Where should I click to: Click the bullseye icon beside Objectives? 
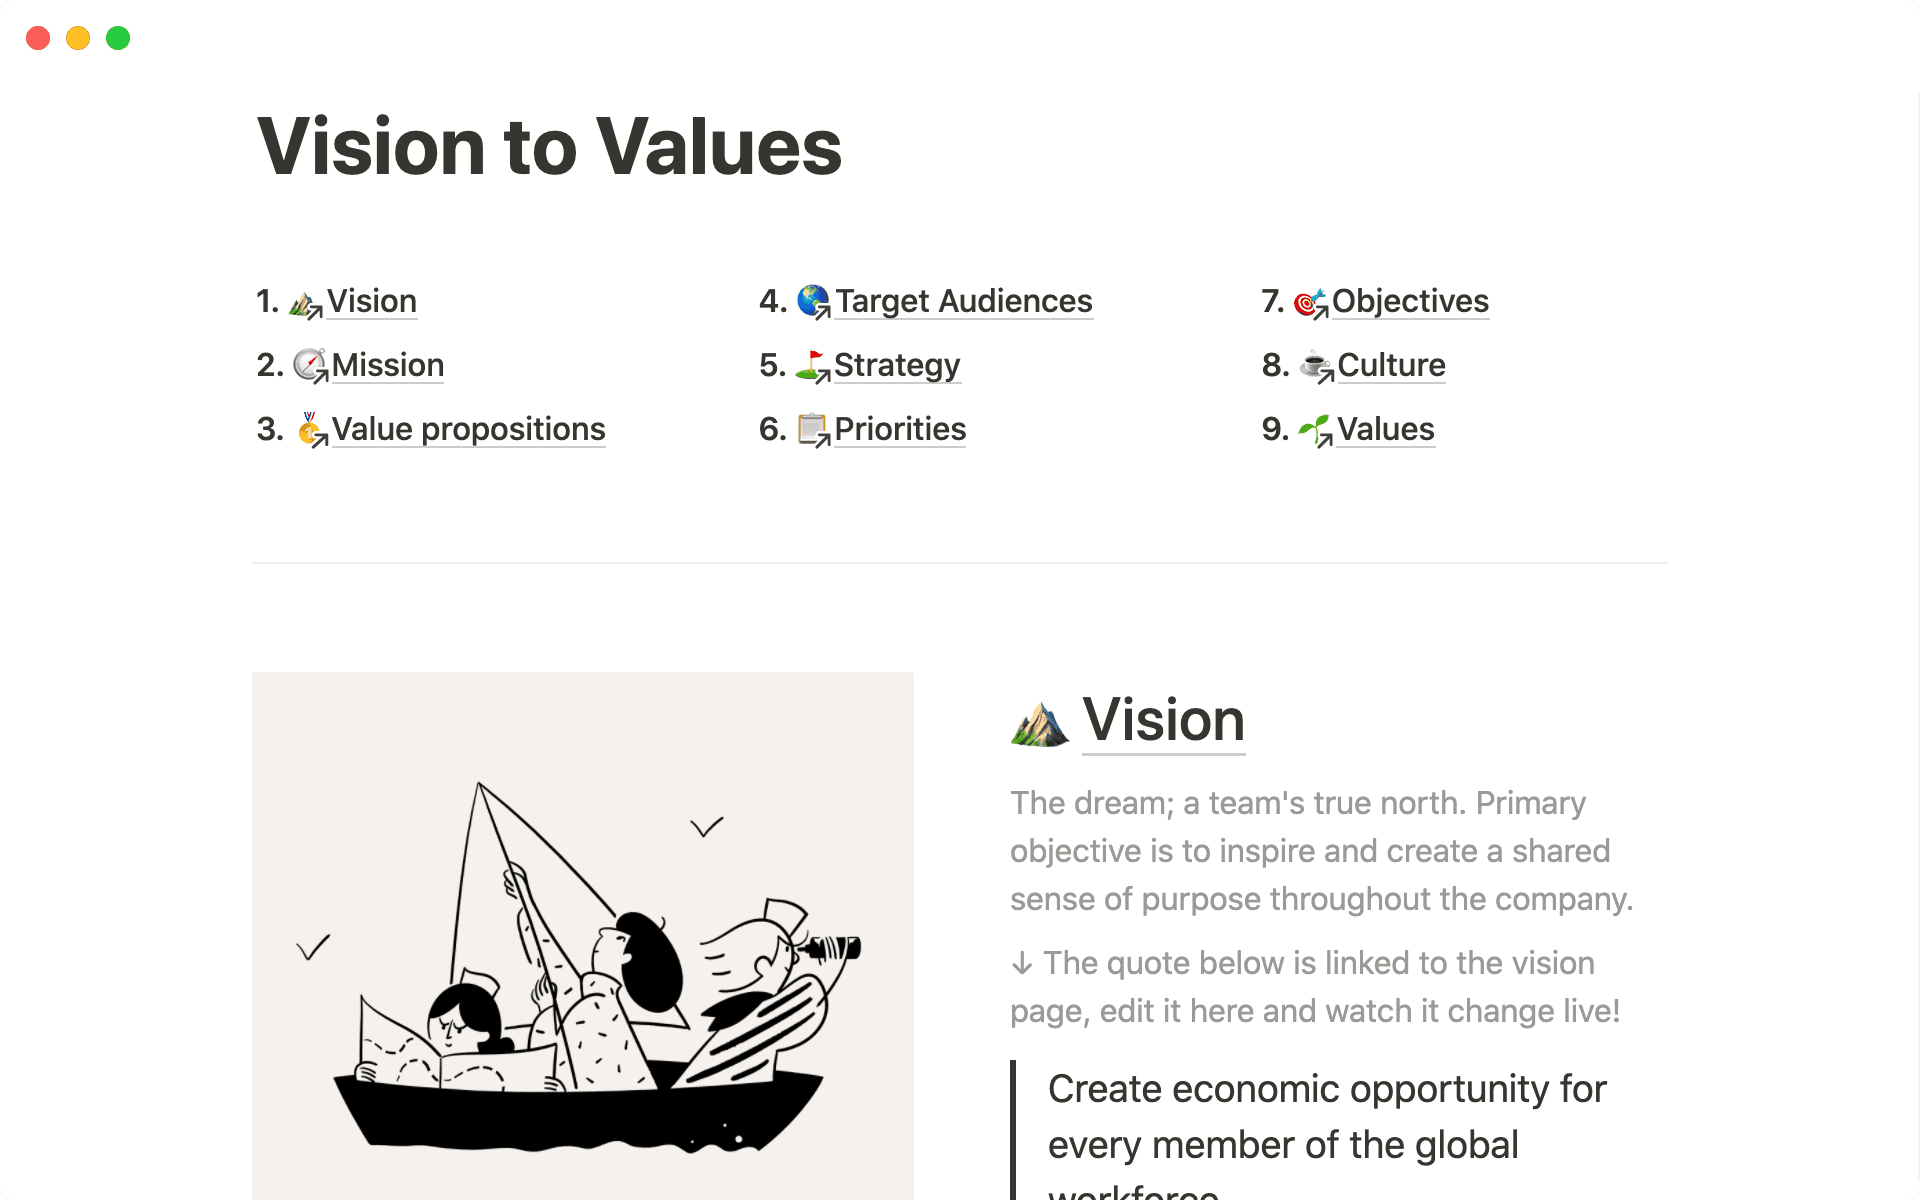point(1310,302)
